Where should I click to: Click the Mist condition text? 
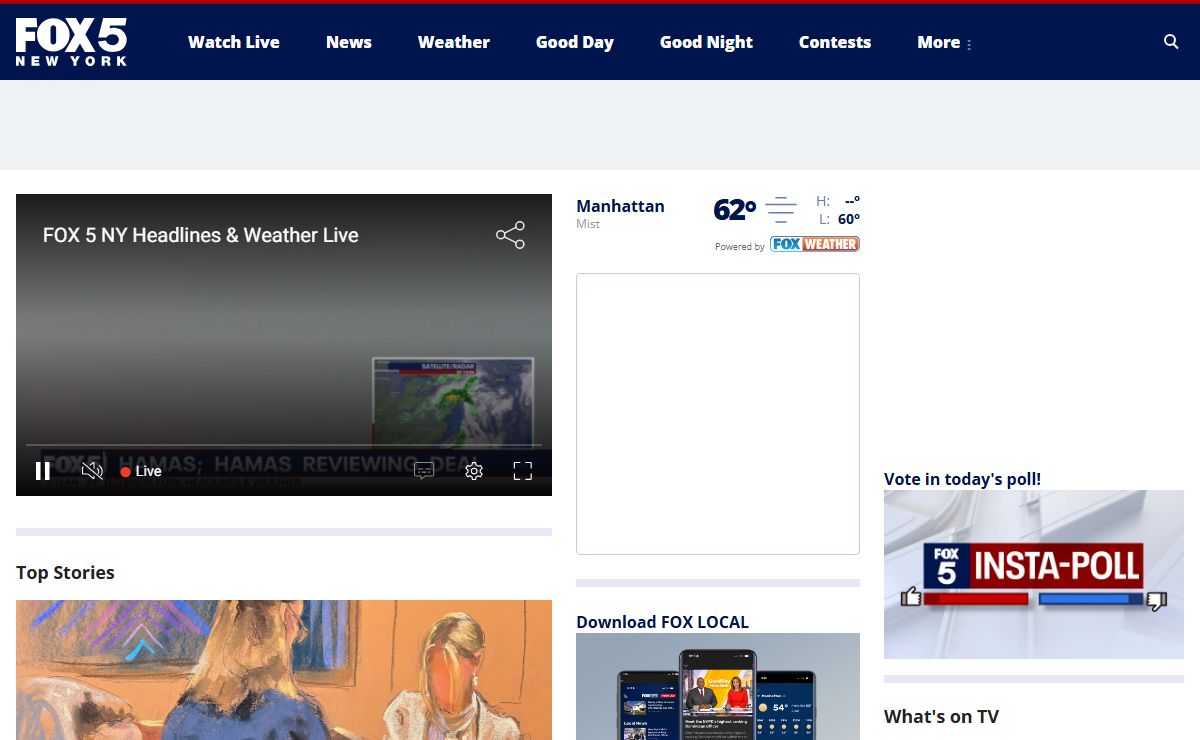(588, 224)
